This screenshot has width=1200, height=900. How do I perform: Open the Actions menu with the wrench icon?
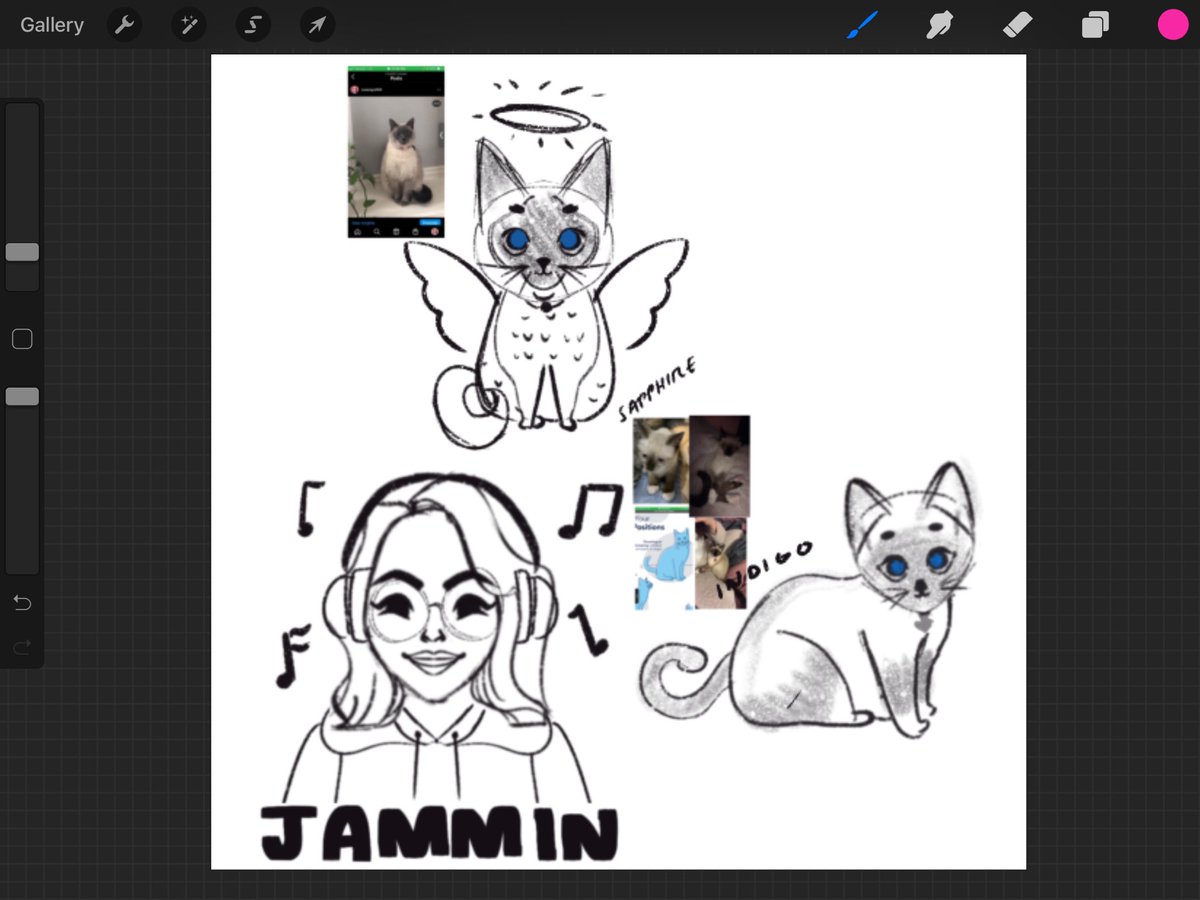point(124,24)
